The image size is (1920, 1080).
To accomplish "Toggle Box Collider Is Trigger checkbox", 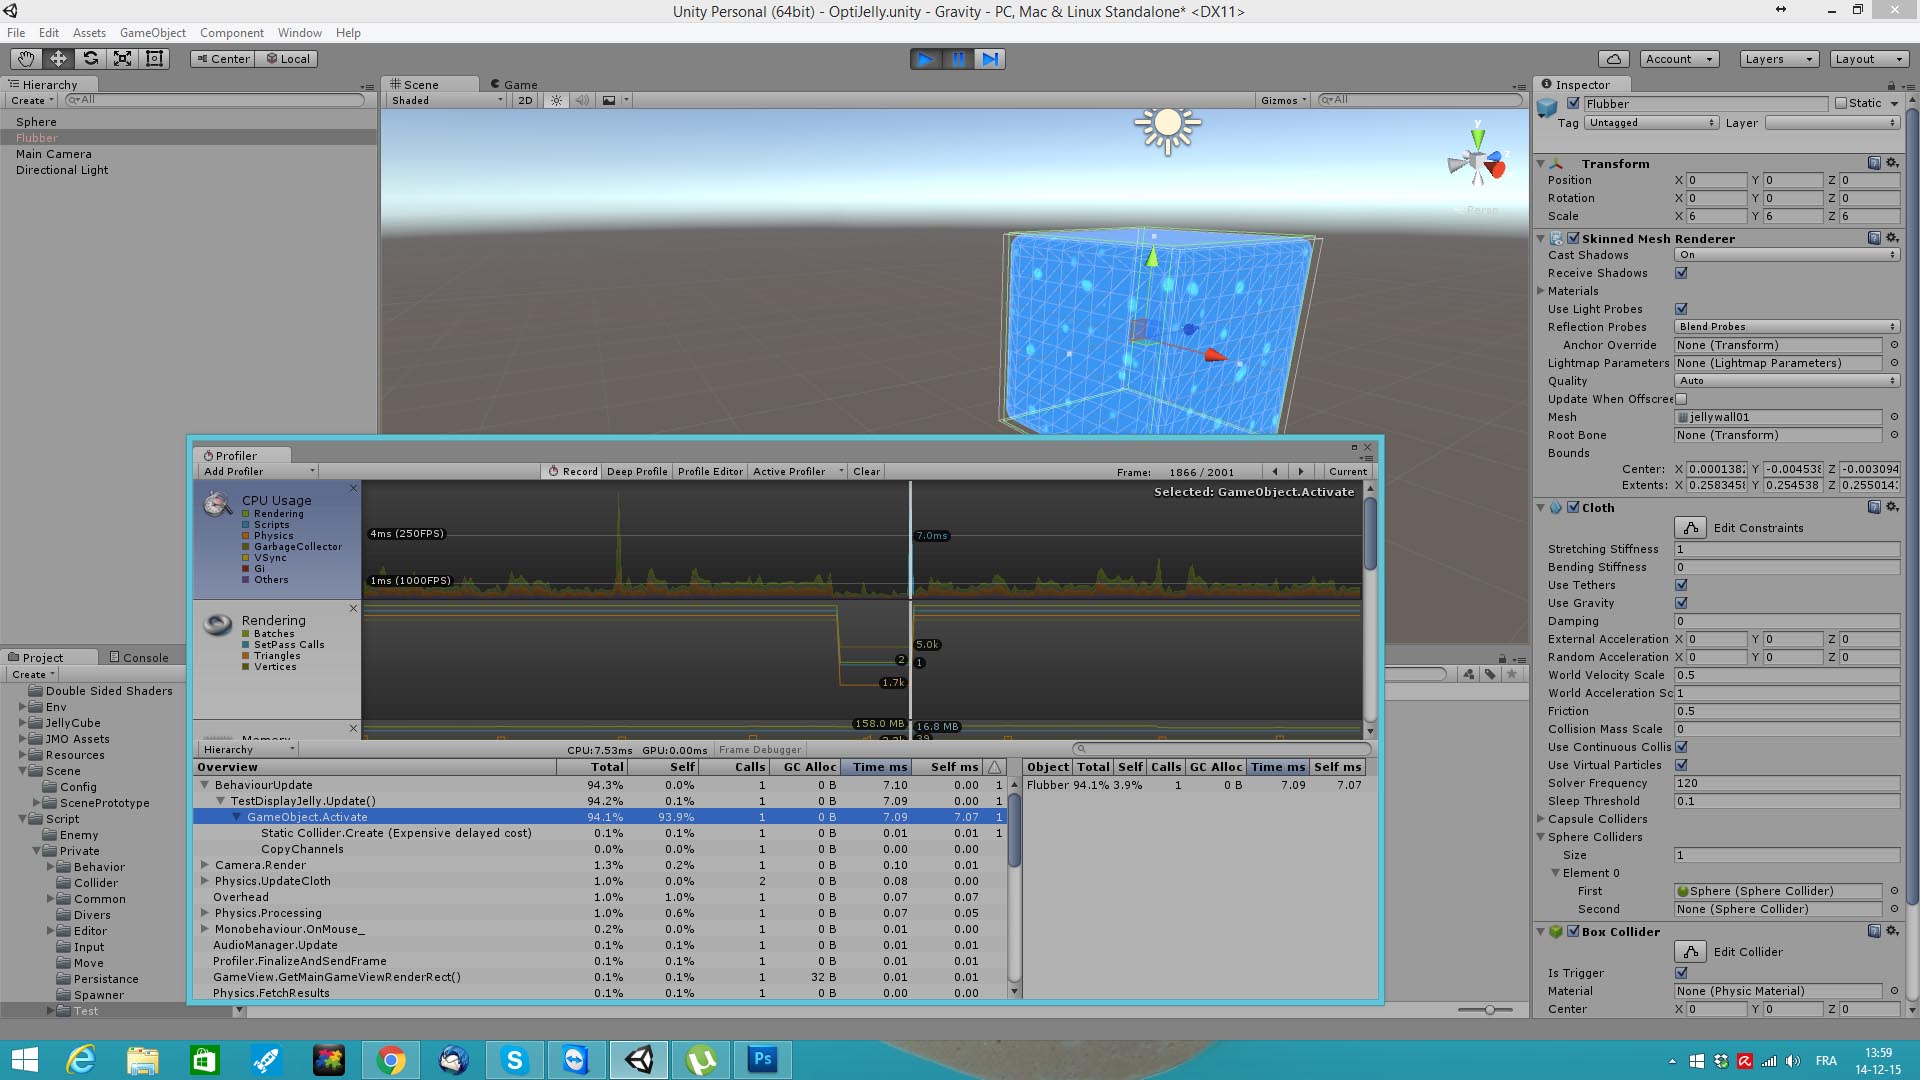I will click(x=1681, y=973).
